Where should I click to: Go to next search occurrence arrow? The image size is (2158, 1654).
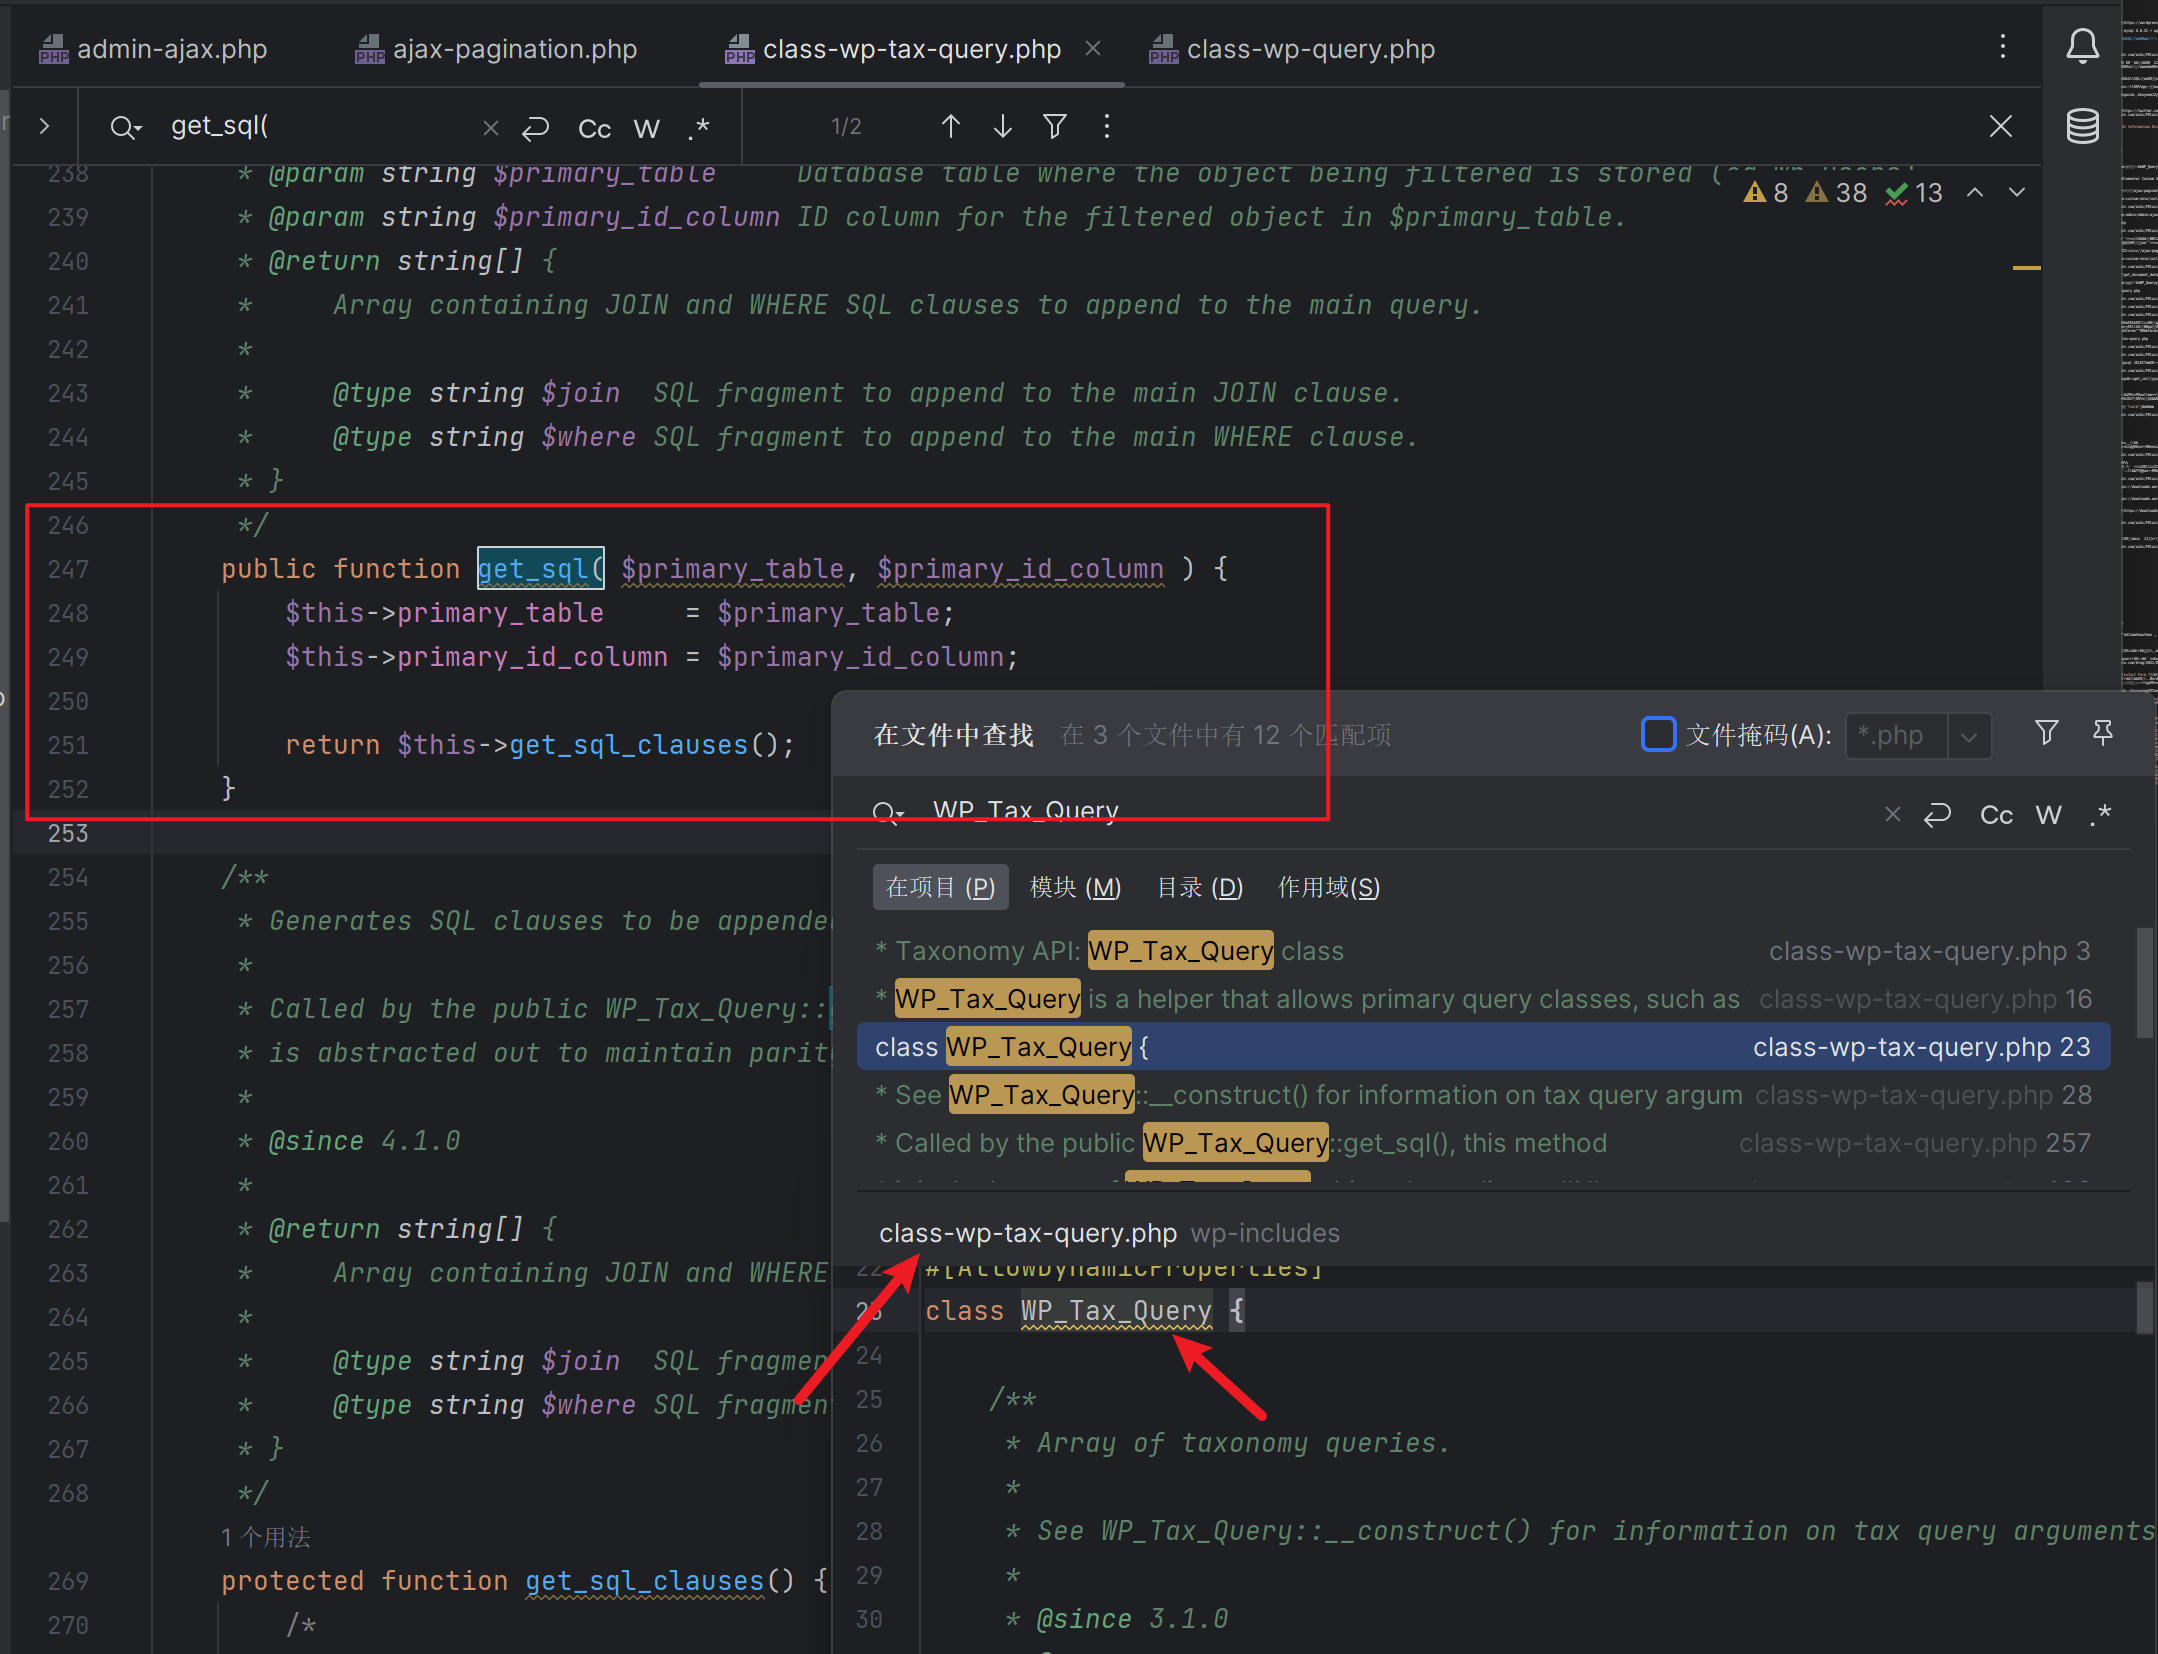[1002, 126]
